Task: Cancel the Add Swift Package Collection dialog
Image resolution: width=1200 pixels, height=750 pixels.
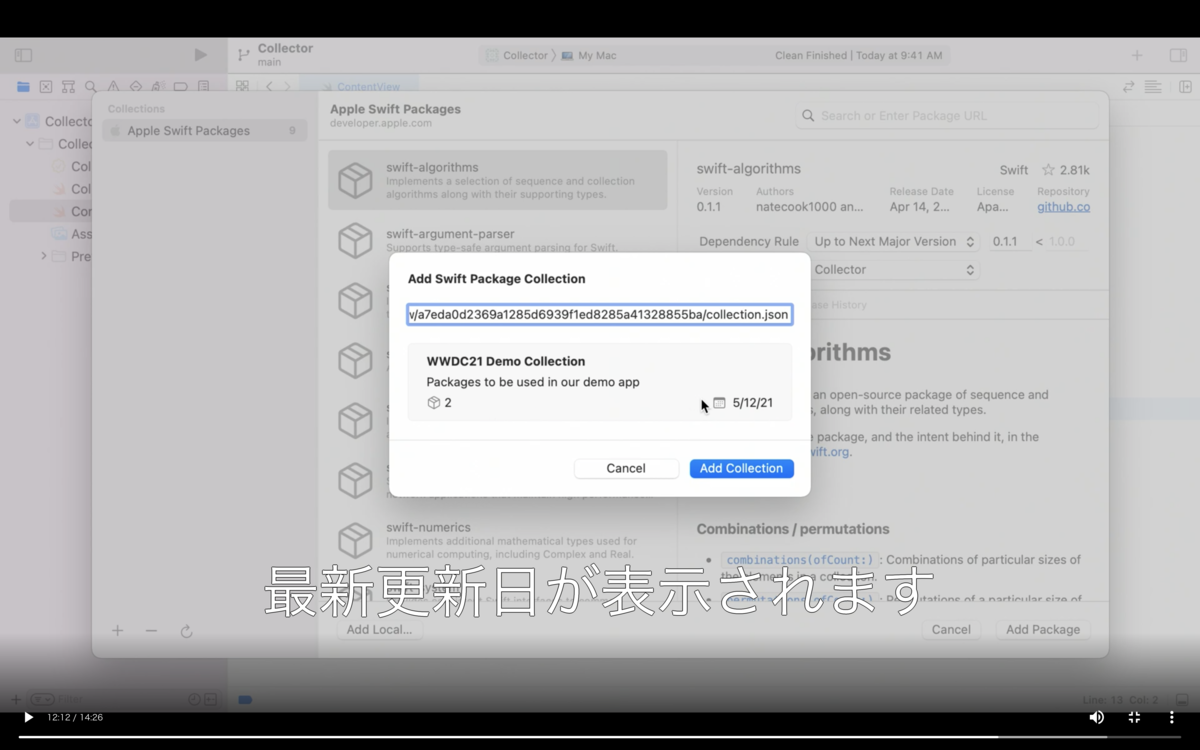Action: [626, 468]
